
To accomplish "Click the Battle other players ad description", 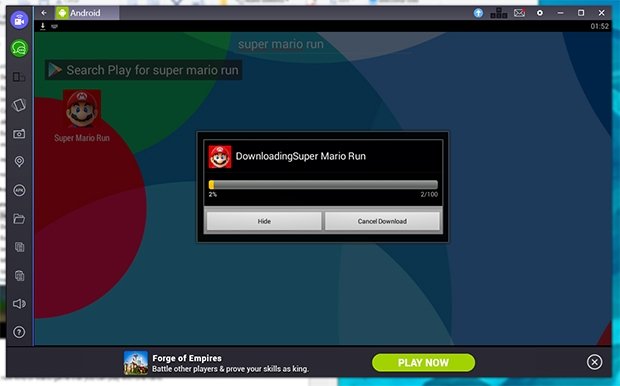I will click(231, 369).
